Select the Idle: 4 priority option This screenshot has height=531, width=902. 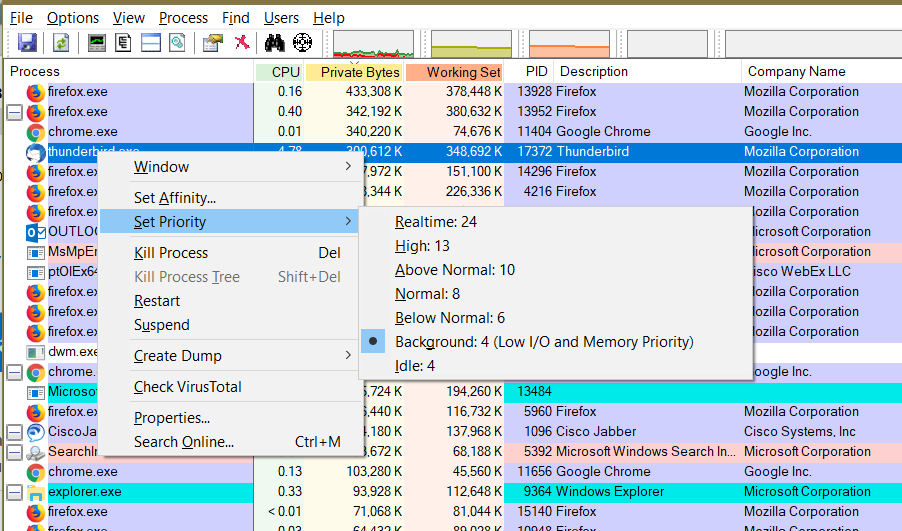pyautogui.click(x=414, y=366)
